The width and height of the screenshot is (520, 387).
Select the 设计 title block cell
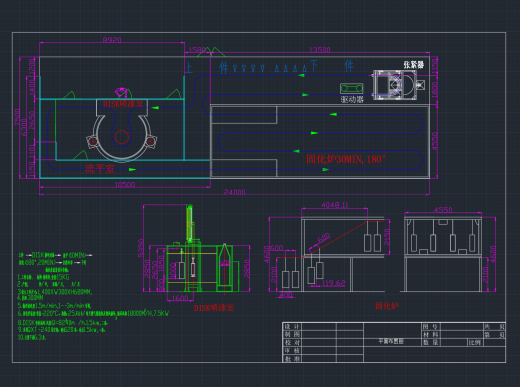[292, 326]
